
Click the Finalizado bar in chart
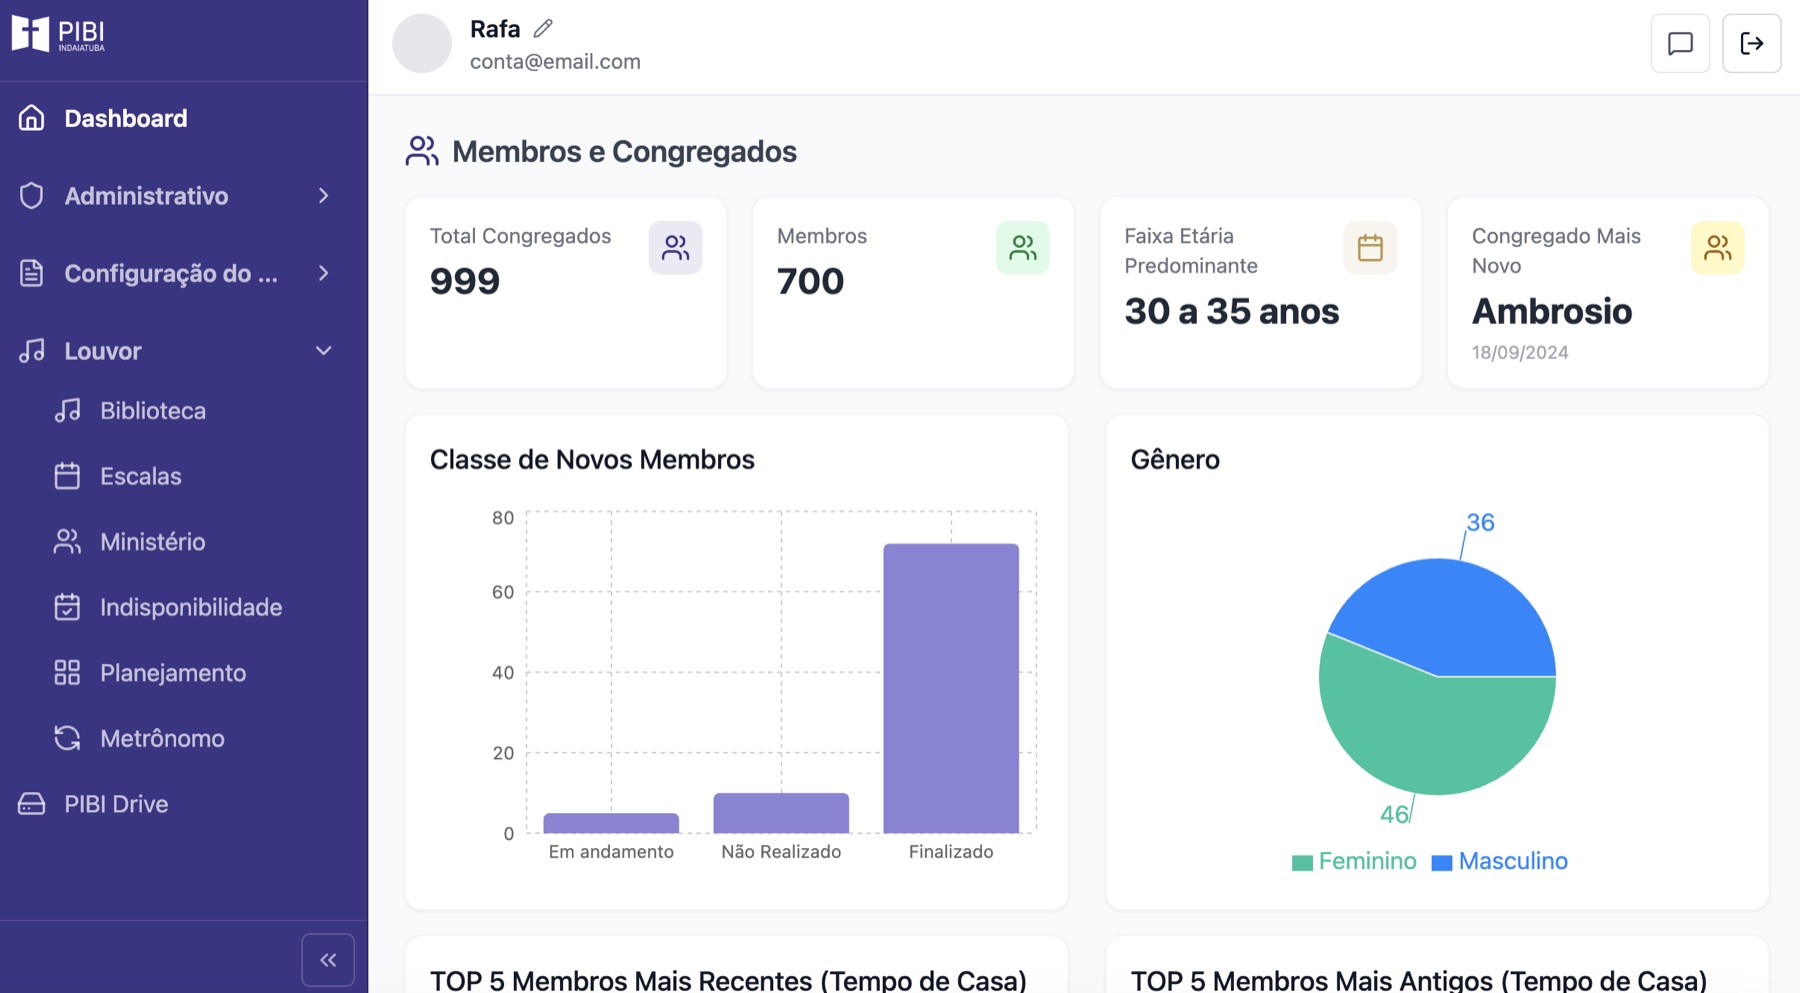coord(951,688)
